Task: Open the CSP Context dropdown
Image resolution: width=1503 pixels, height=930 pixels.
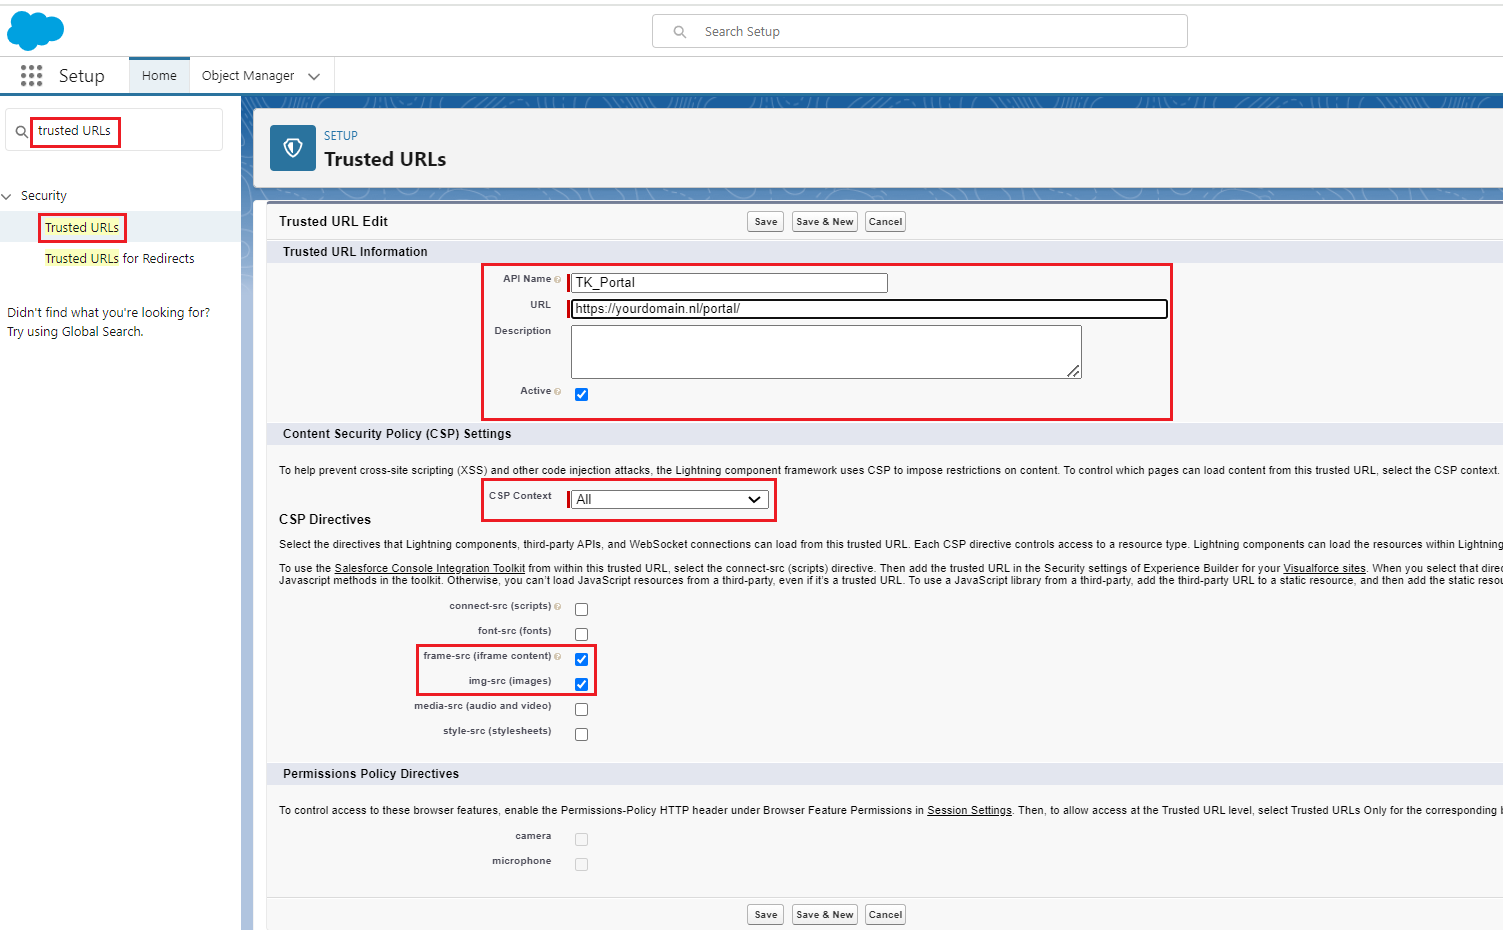Action: [x=669, y=499]
